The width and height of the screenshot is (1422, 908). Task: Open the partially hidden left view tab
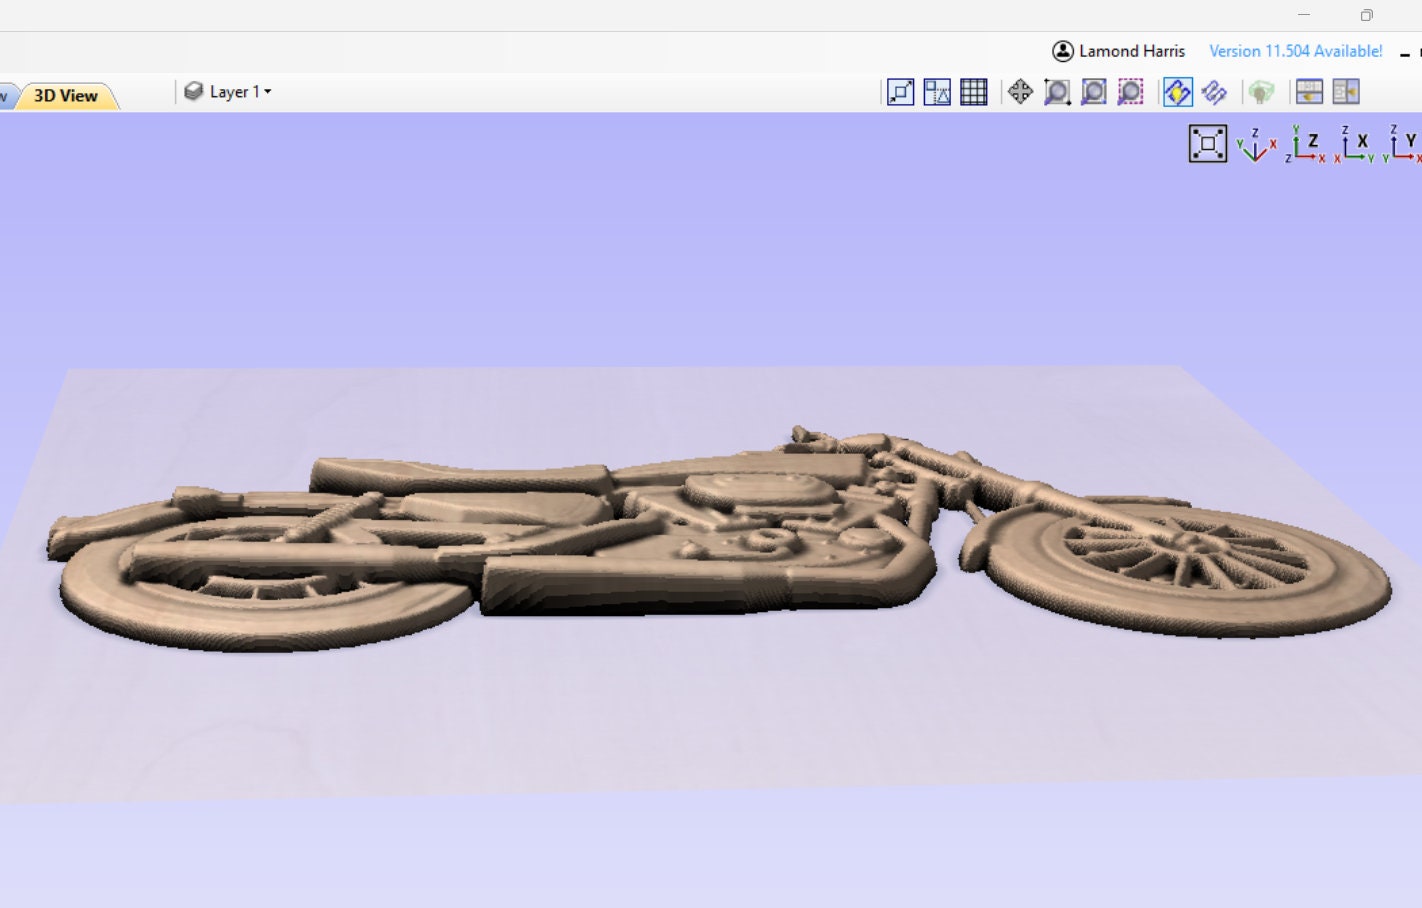tap(6, 94)
